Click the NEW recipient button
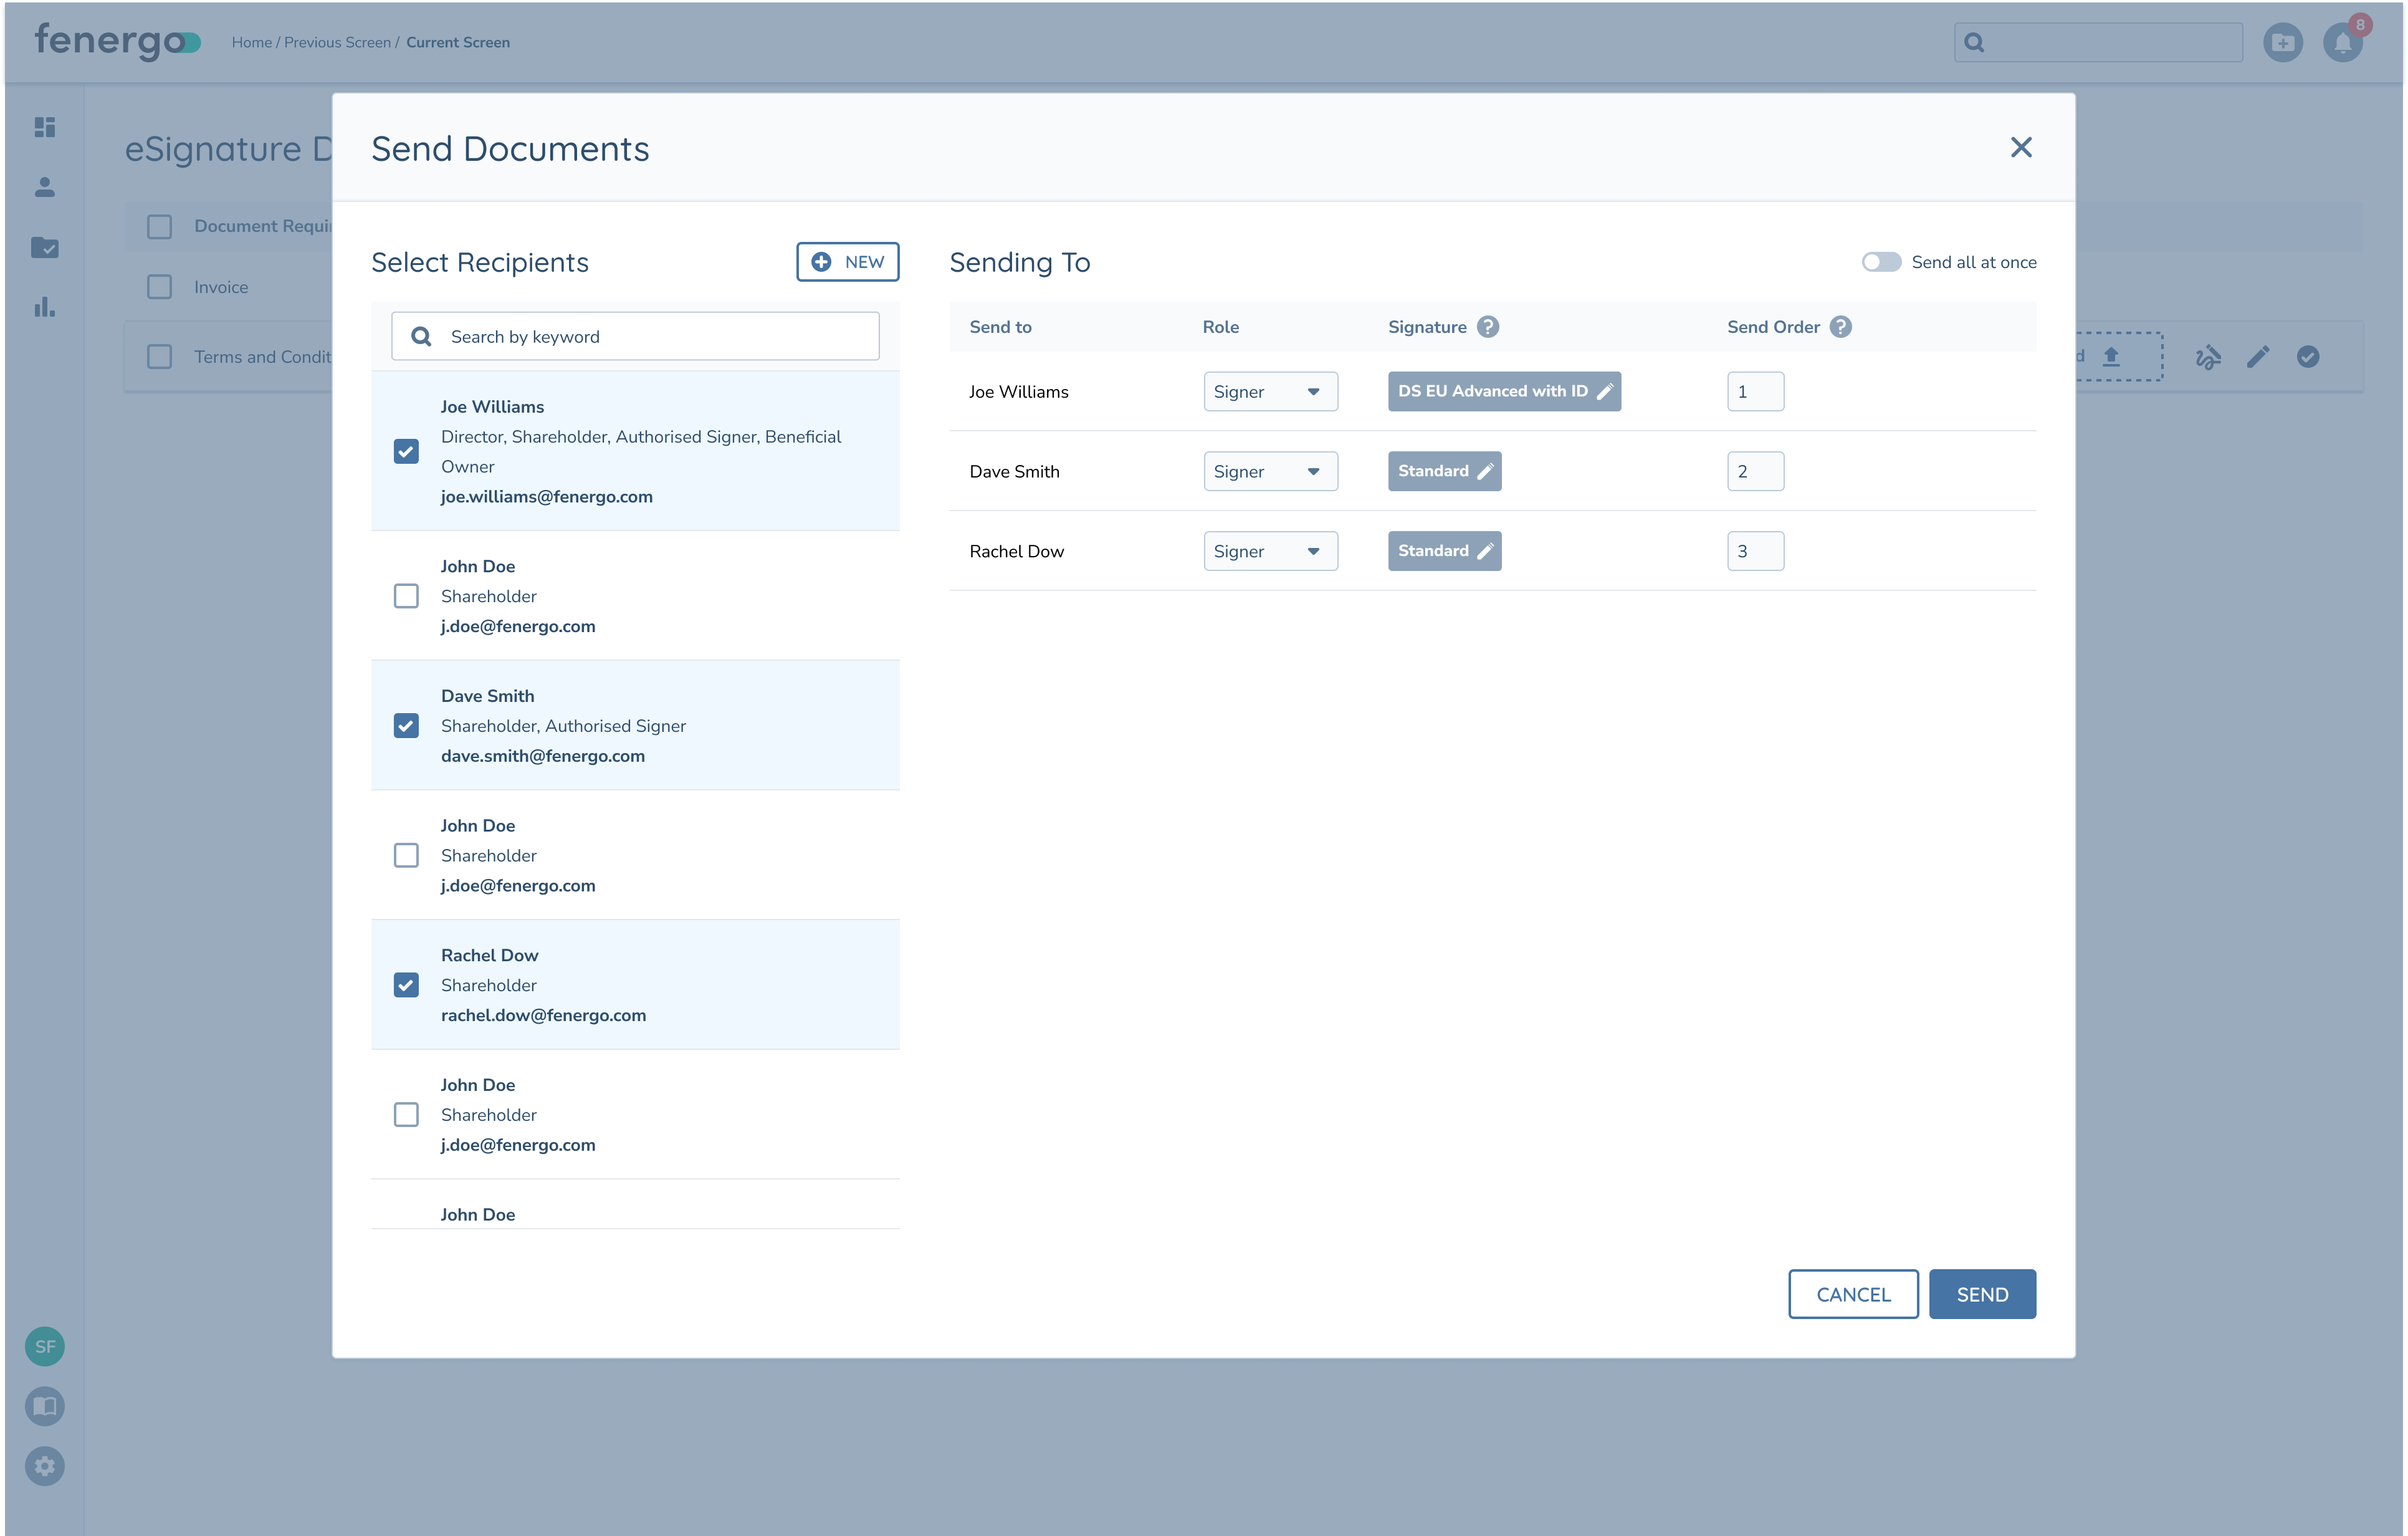Image resolution: width=2408 pixels, height=1536 pixels. coord(847,262)
